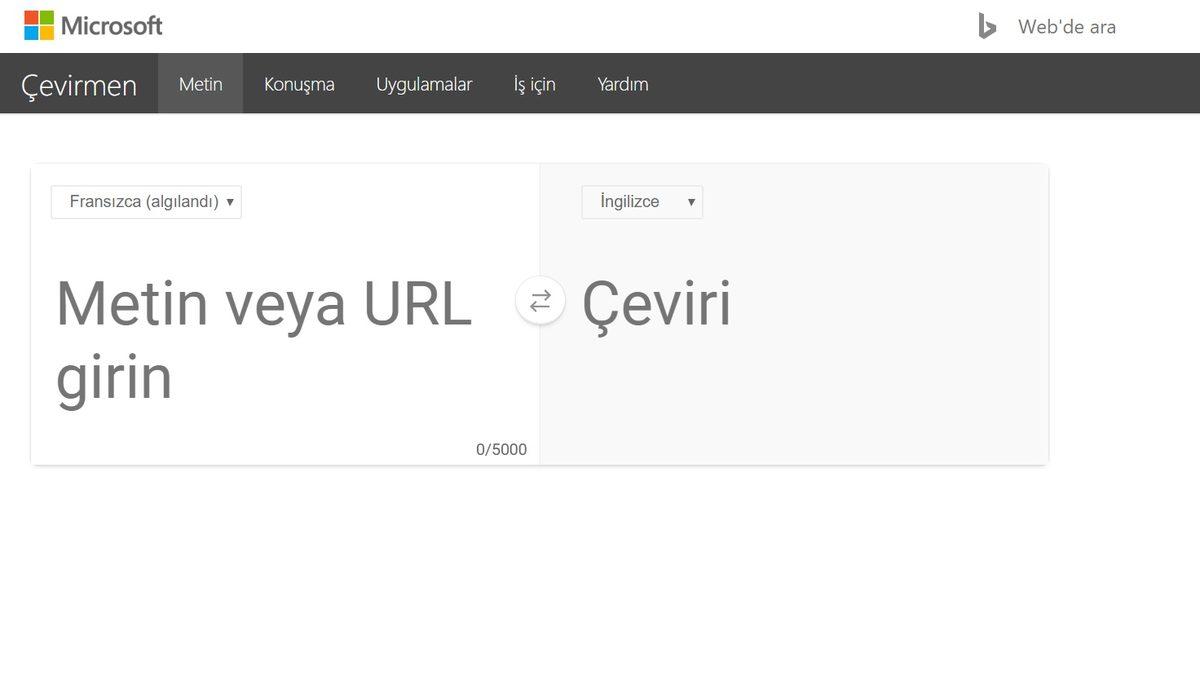
Task: Switch to the Konuşma tab
Action: click(299, 84)
